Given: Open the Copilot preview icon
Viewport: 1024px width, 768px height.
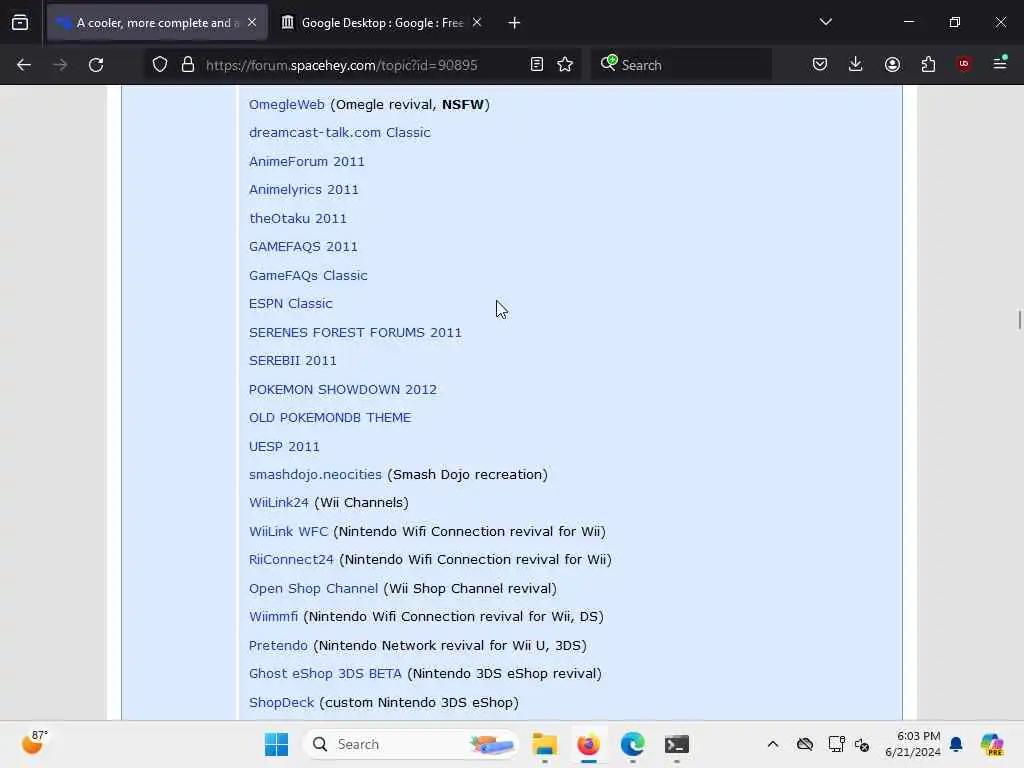Looking at the screenshot, I should point(992,744).
